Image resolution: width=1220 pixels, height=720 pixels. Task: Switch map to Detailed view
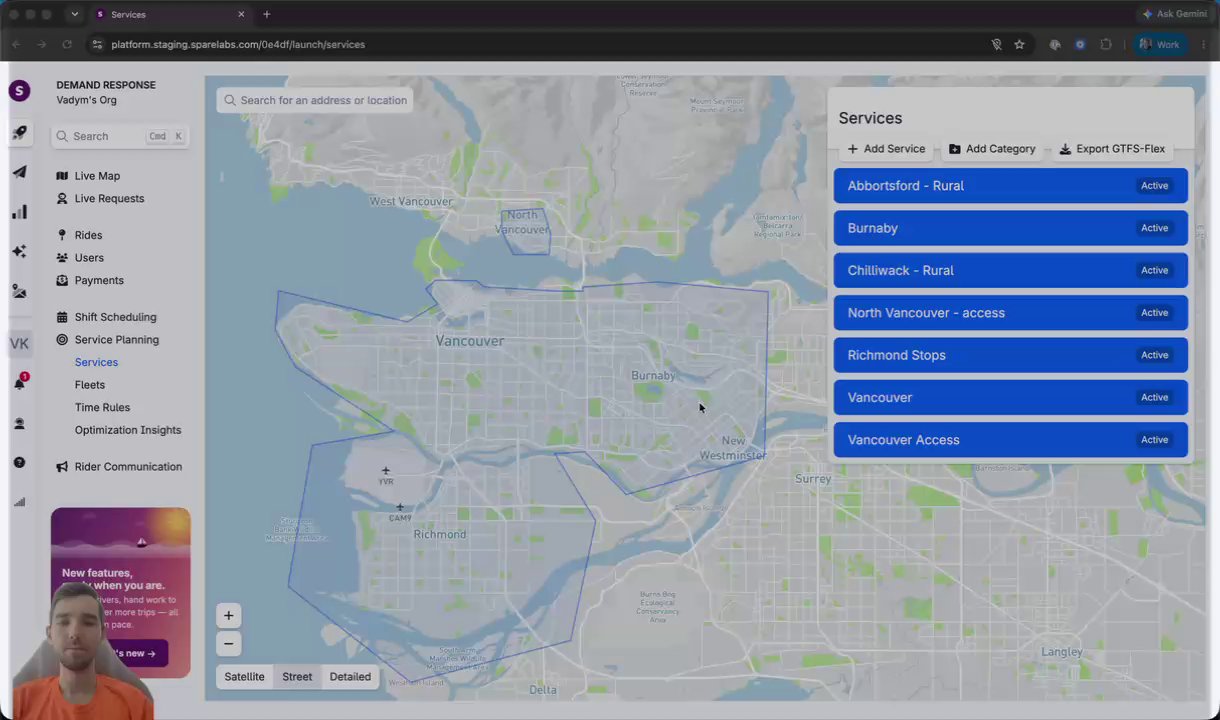350,677
